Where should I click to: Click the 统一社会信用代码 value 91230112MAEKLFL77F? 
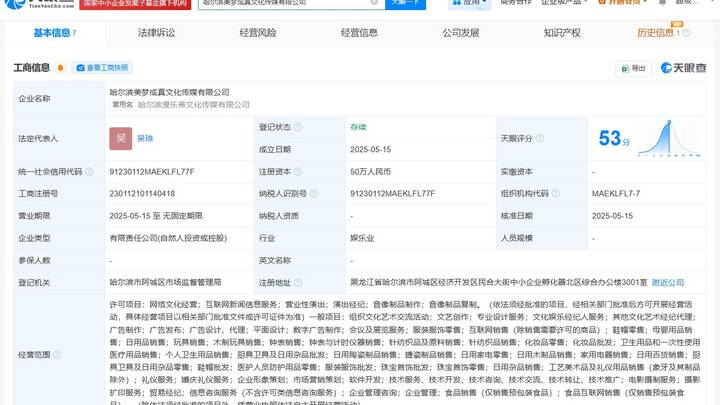(x=152, y=172)
